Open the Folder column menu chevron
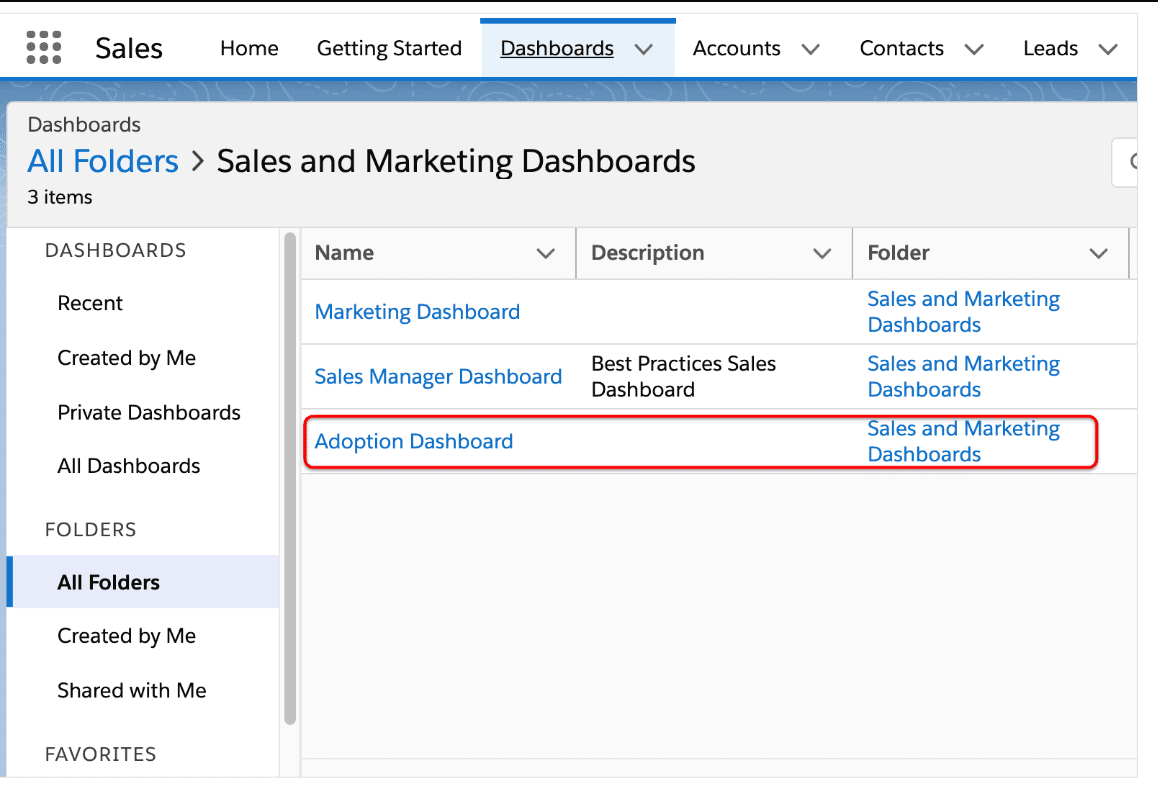1158x805 pixels. click(1098, 254)
